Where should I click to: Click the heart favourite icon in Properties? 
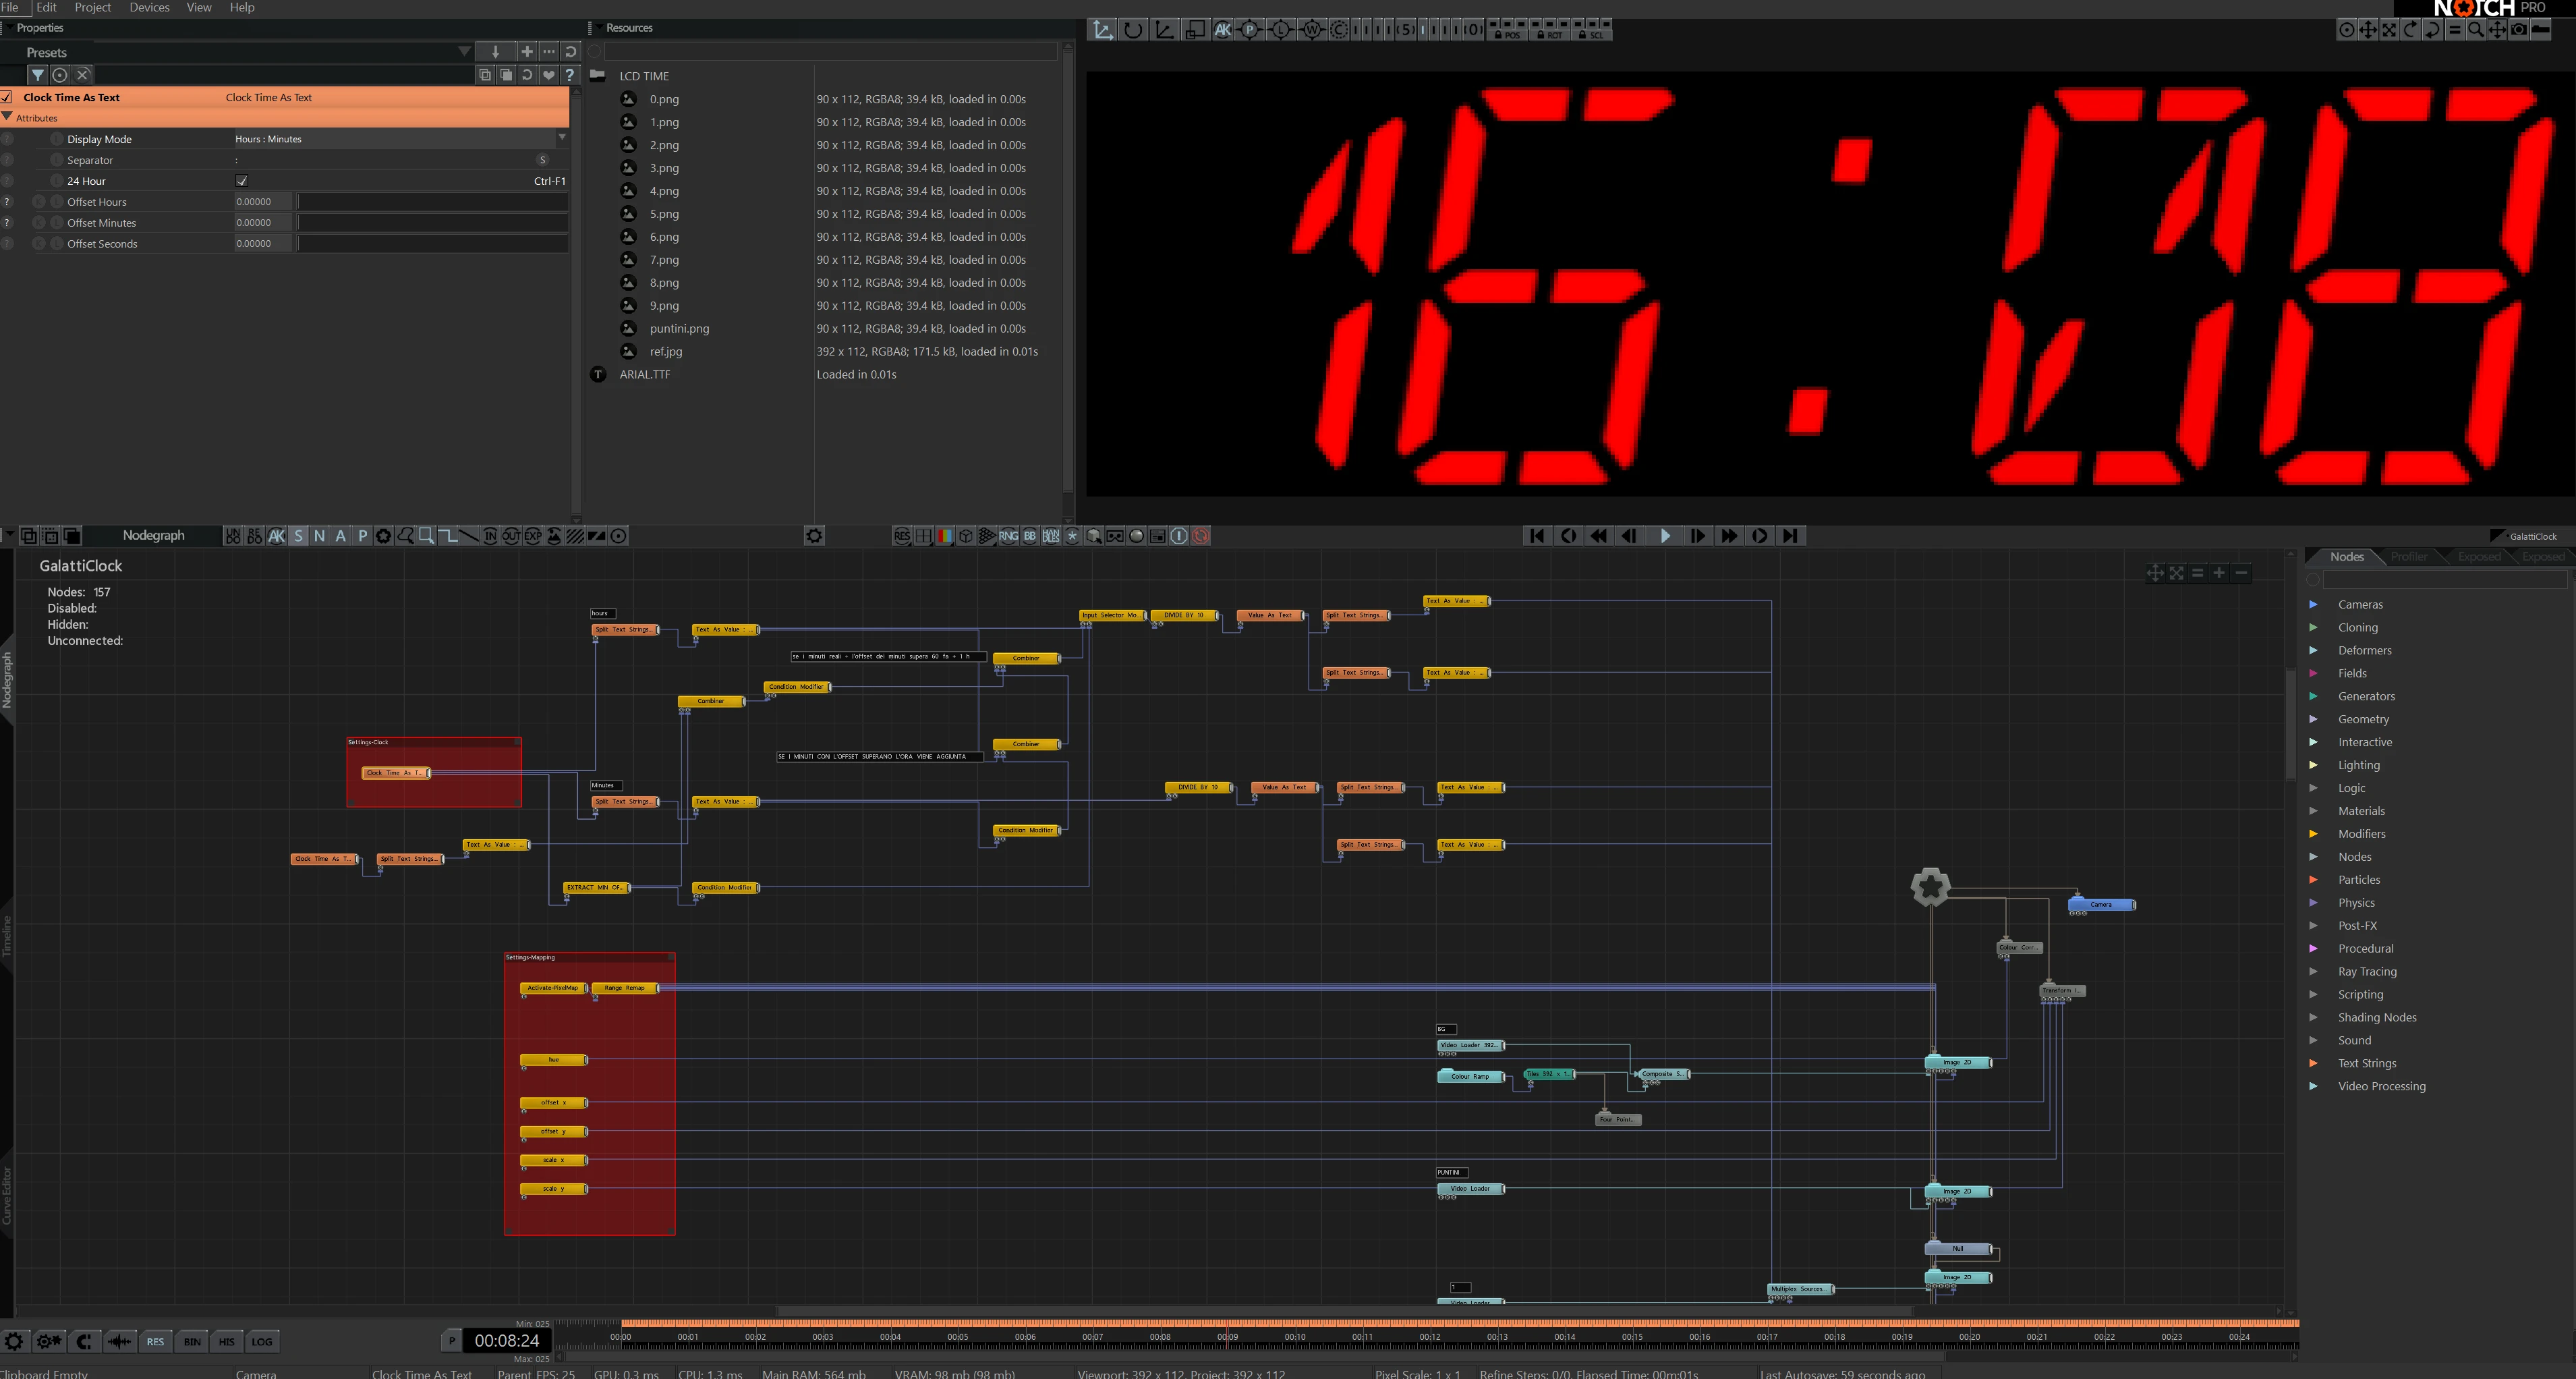[548, 75]
